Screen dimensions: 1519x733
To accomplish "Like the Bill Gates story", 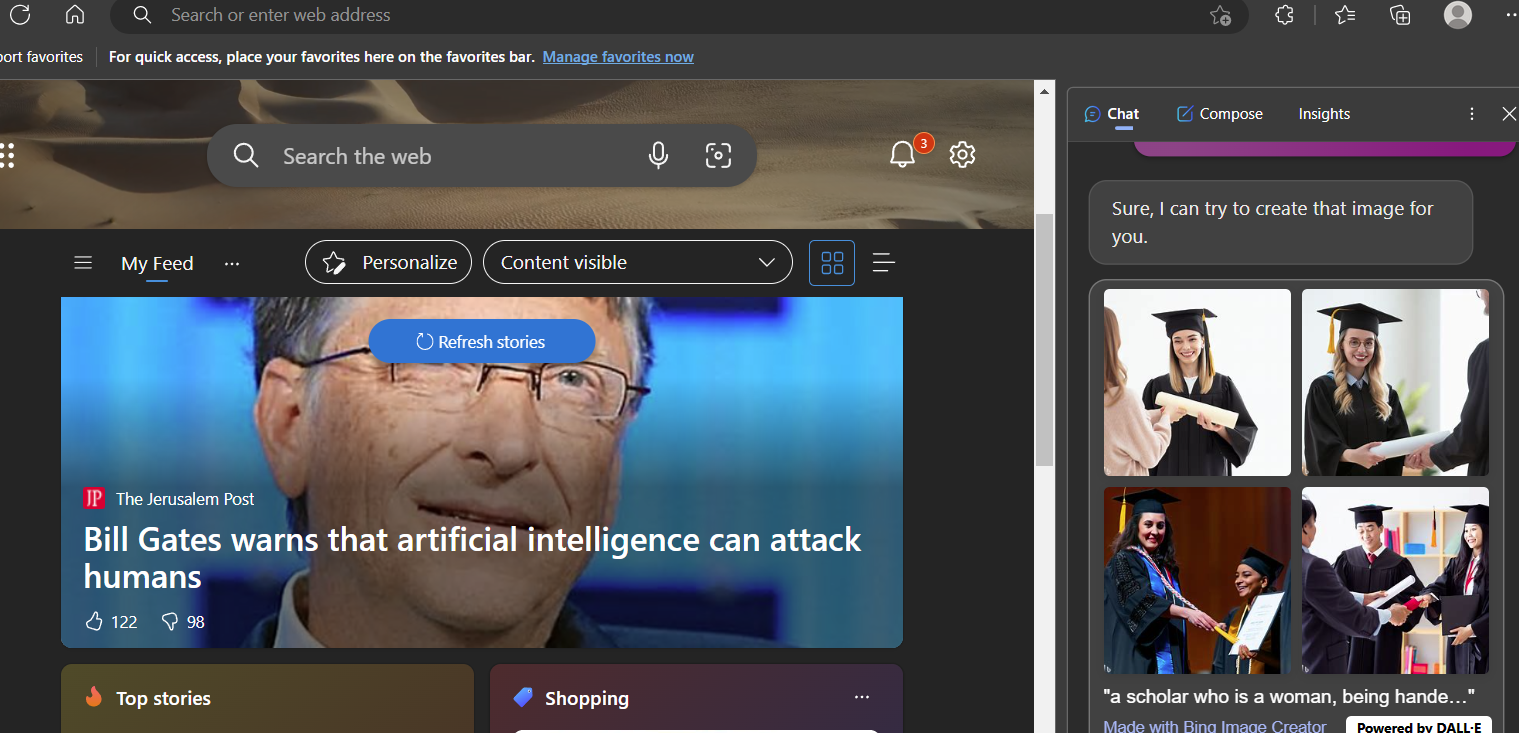I will (x=95, y=622).
